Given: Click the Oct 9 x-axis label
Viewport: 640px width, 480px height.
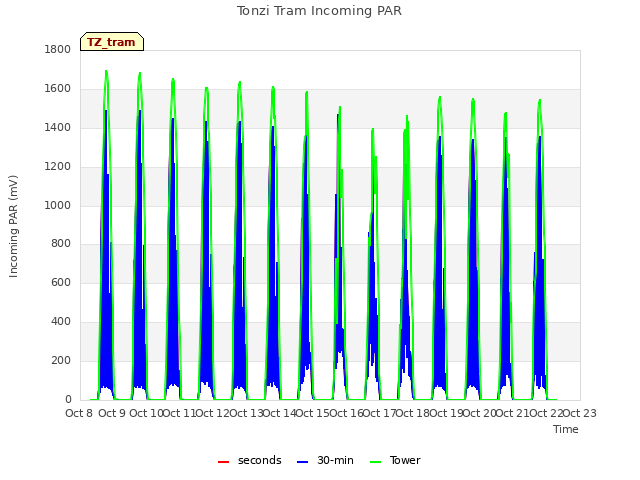Looking at the screenshot, I should (112, 413).
